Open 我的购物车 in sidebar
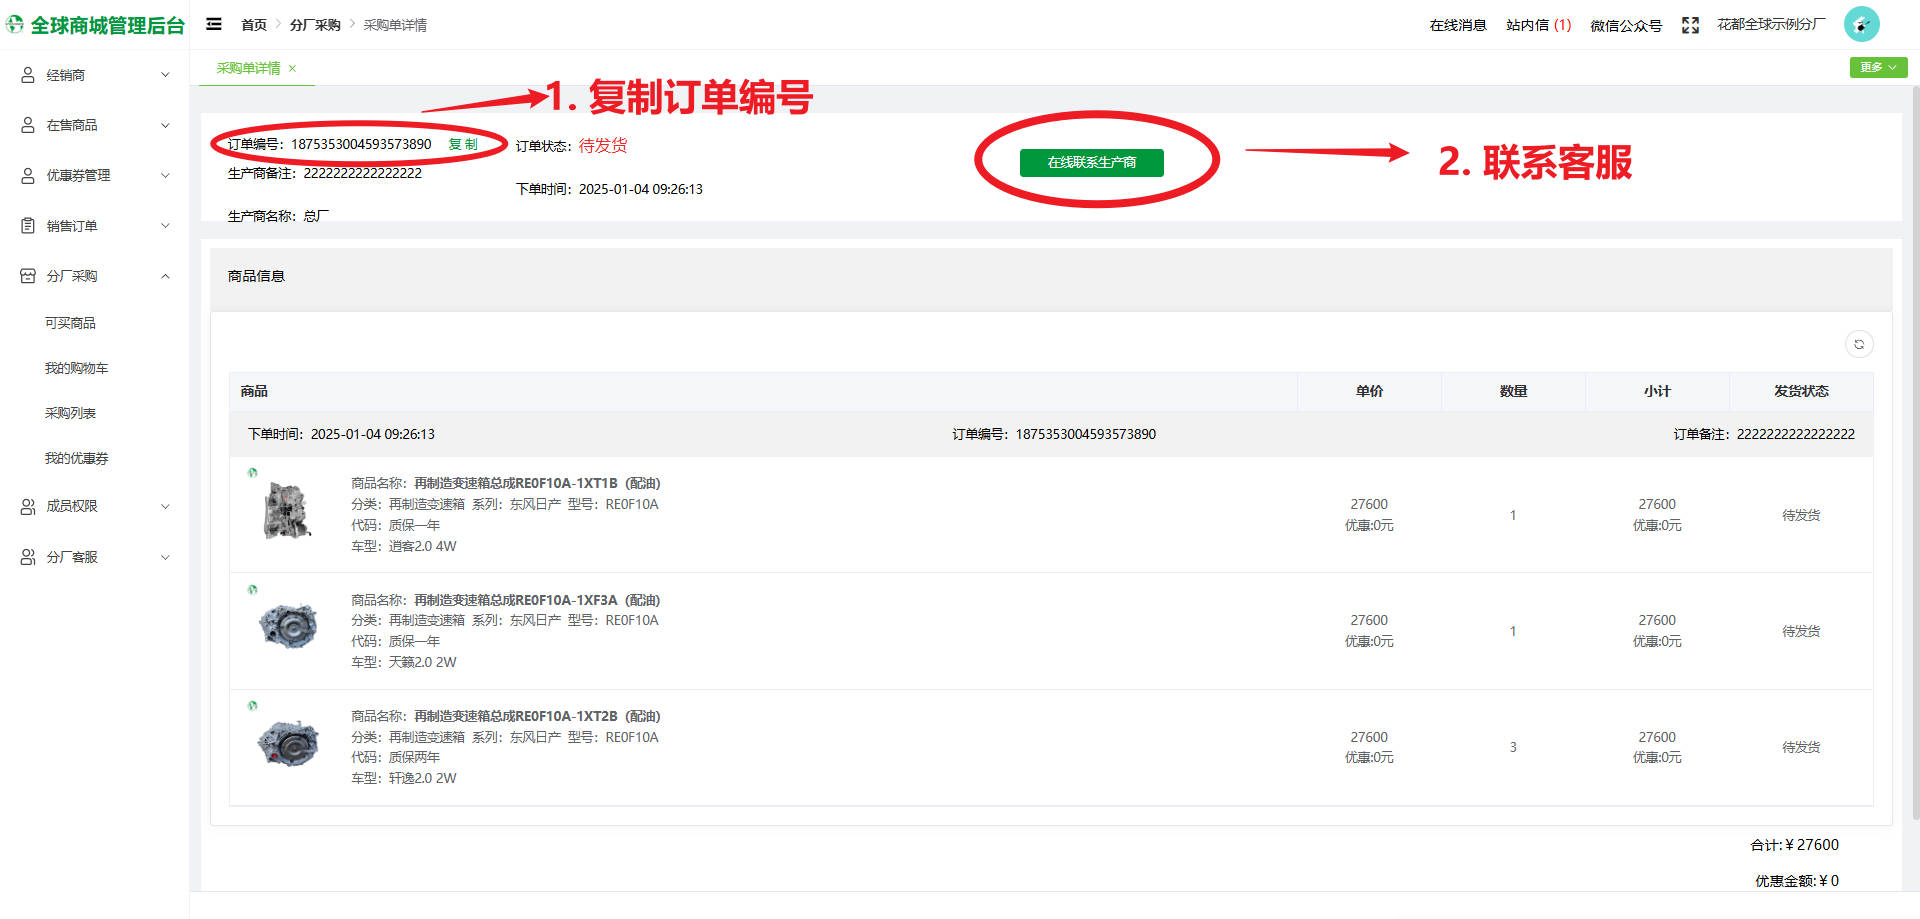 pyautogui.click(x=76, y=368)
